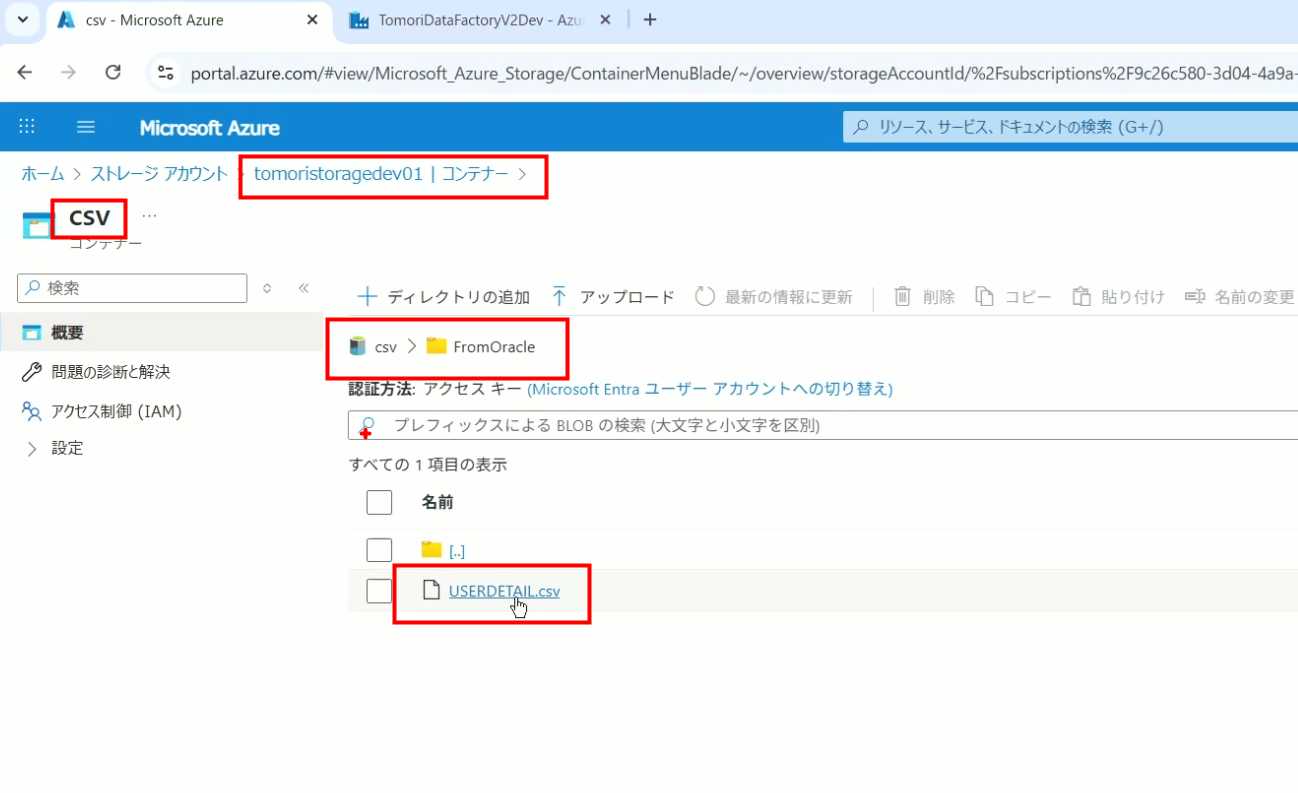Open the hamburger portal menu
Screen dimensions: 1298x793
pos(86,127)
